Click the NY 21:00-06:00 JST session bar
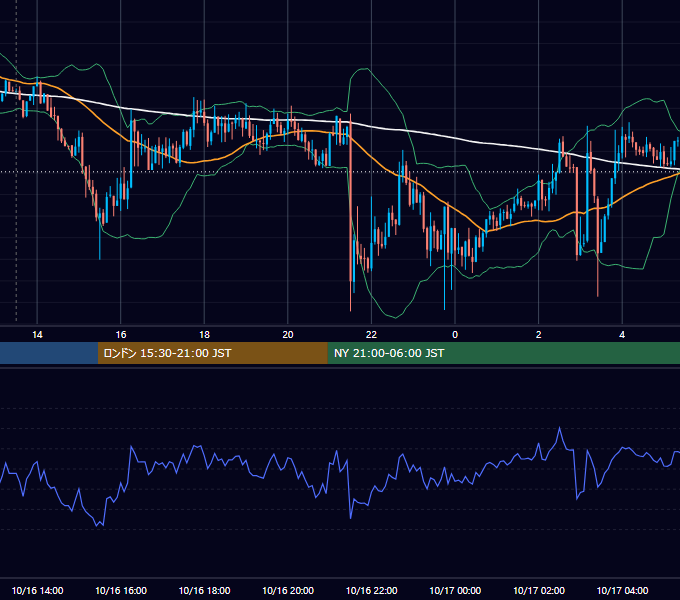The width and height of the screenshot is (680, 600). tap(503, 353)
